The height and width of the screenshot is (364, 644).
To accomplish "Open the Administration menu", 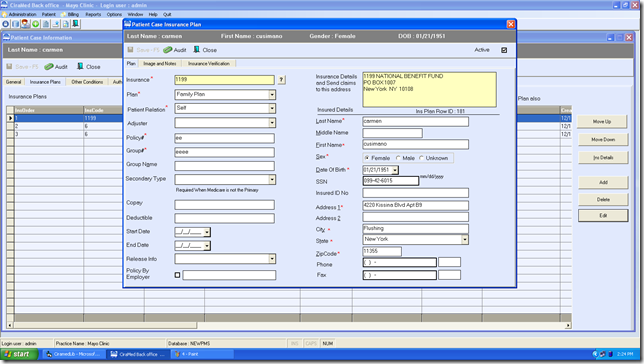I will click(22, 14).
